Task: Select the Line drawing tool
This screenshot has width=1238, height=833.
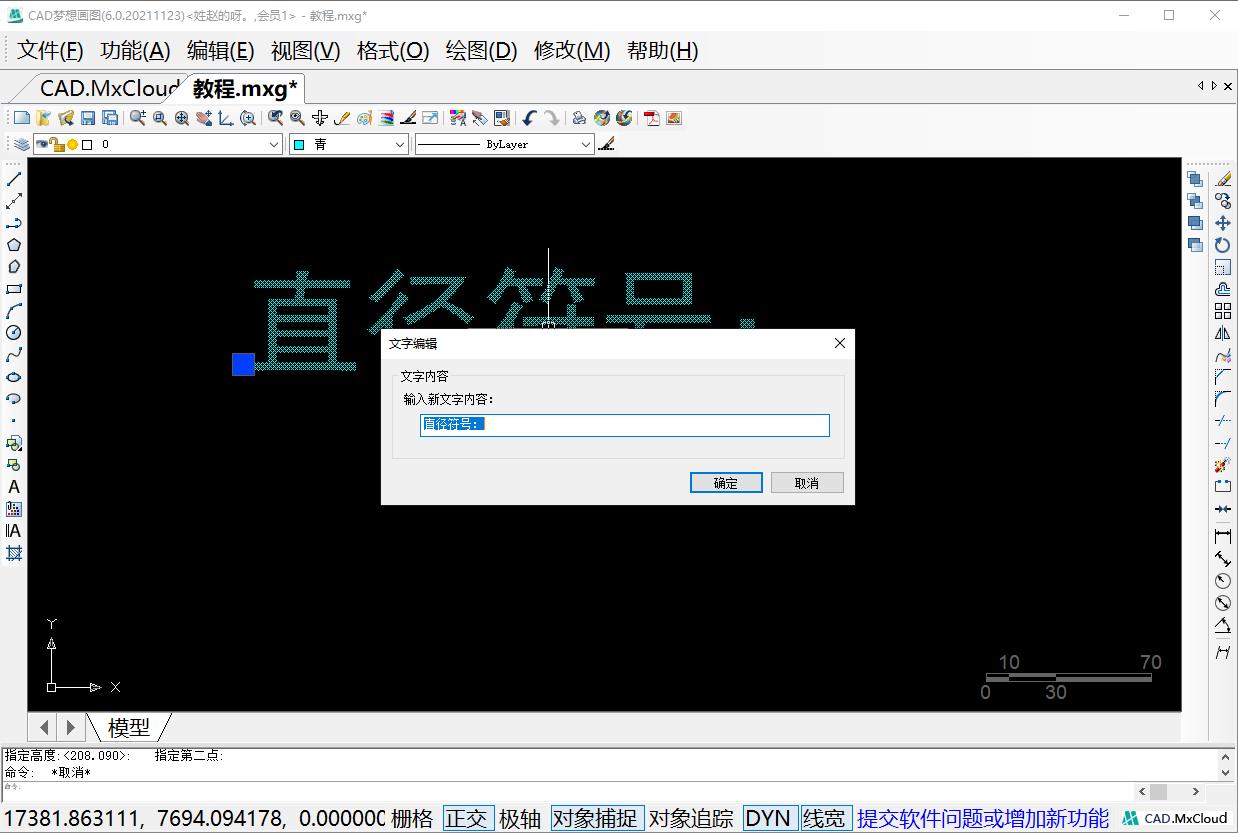Action: tap(14, 179)
